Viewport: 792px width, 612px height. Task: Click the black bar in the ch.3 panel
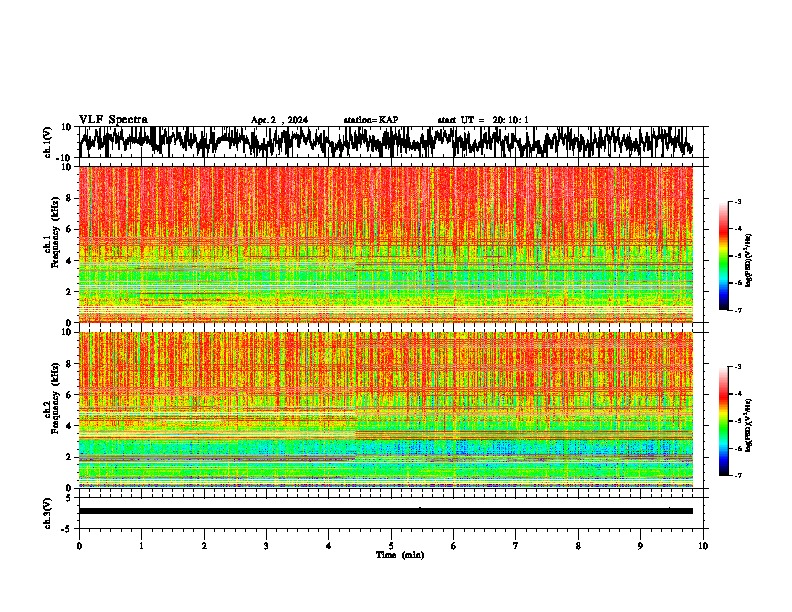(386, 511)
